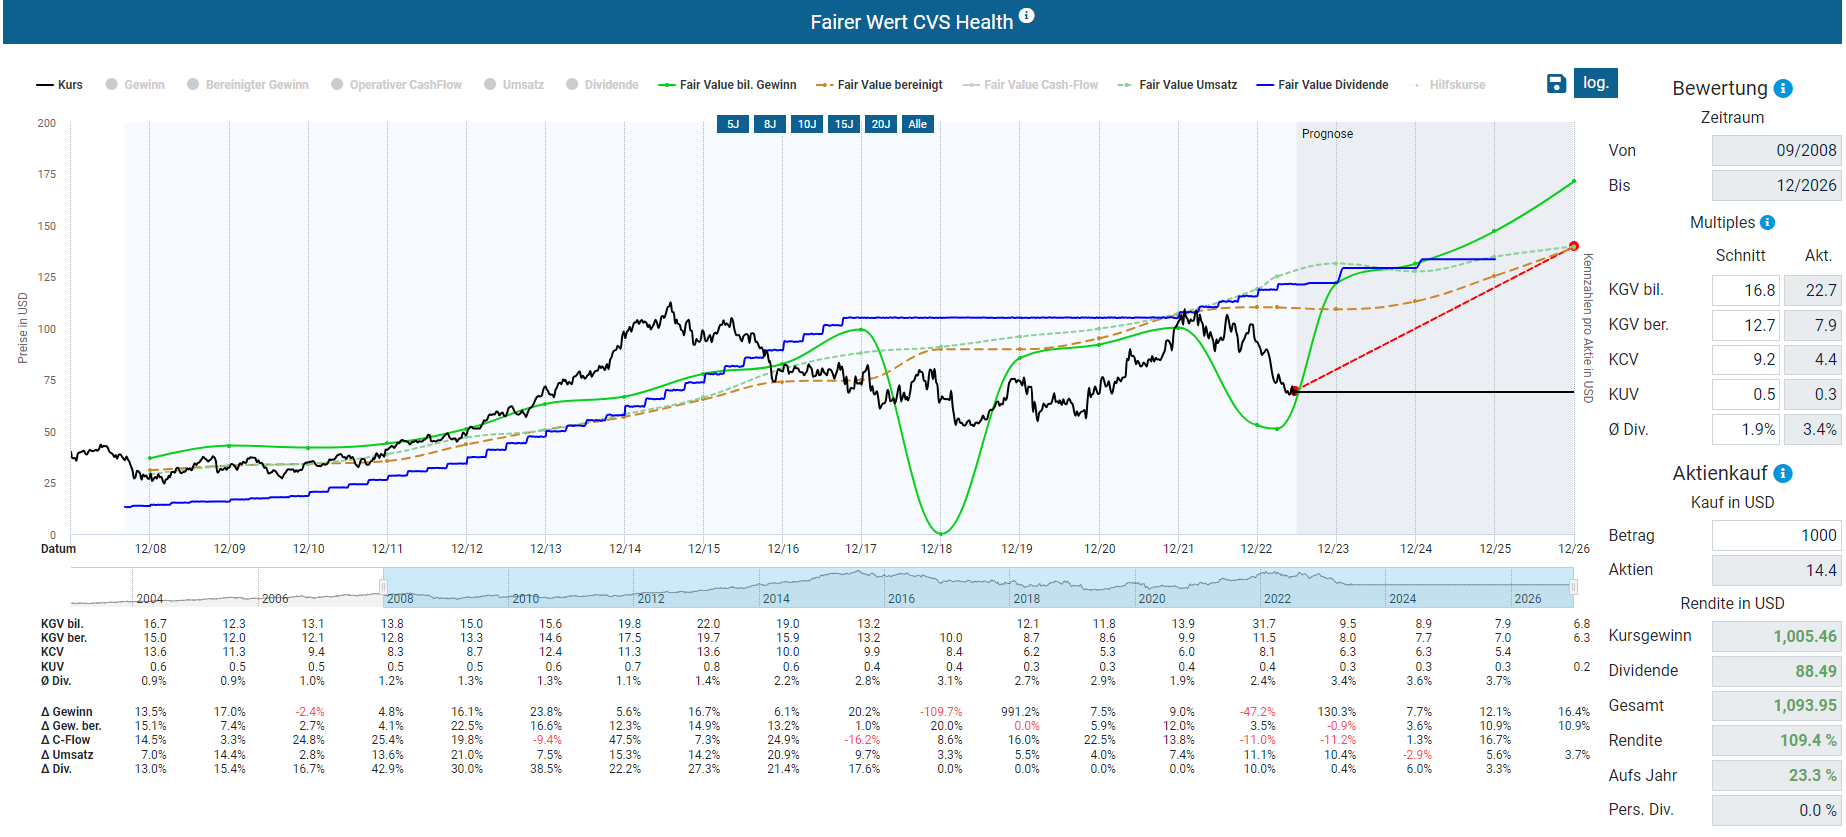Click left handle of range navigator

tap(383, 587)
